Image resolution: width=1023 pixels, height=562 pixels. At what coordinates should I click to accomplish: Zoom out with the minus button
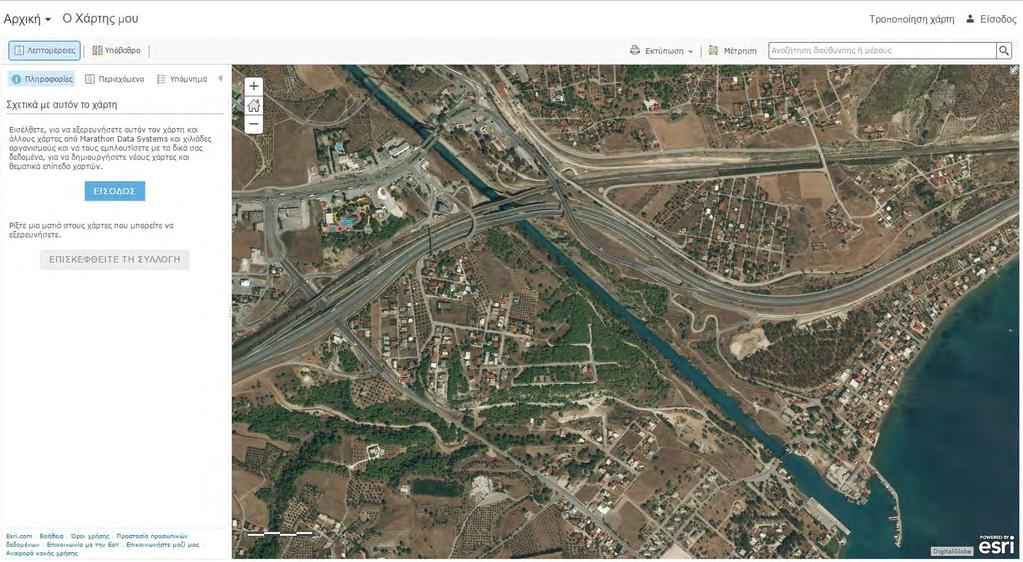[x=254, y=124]
